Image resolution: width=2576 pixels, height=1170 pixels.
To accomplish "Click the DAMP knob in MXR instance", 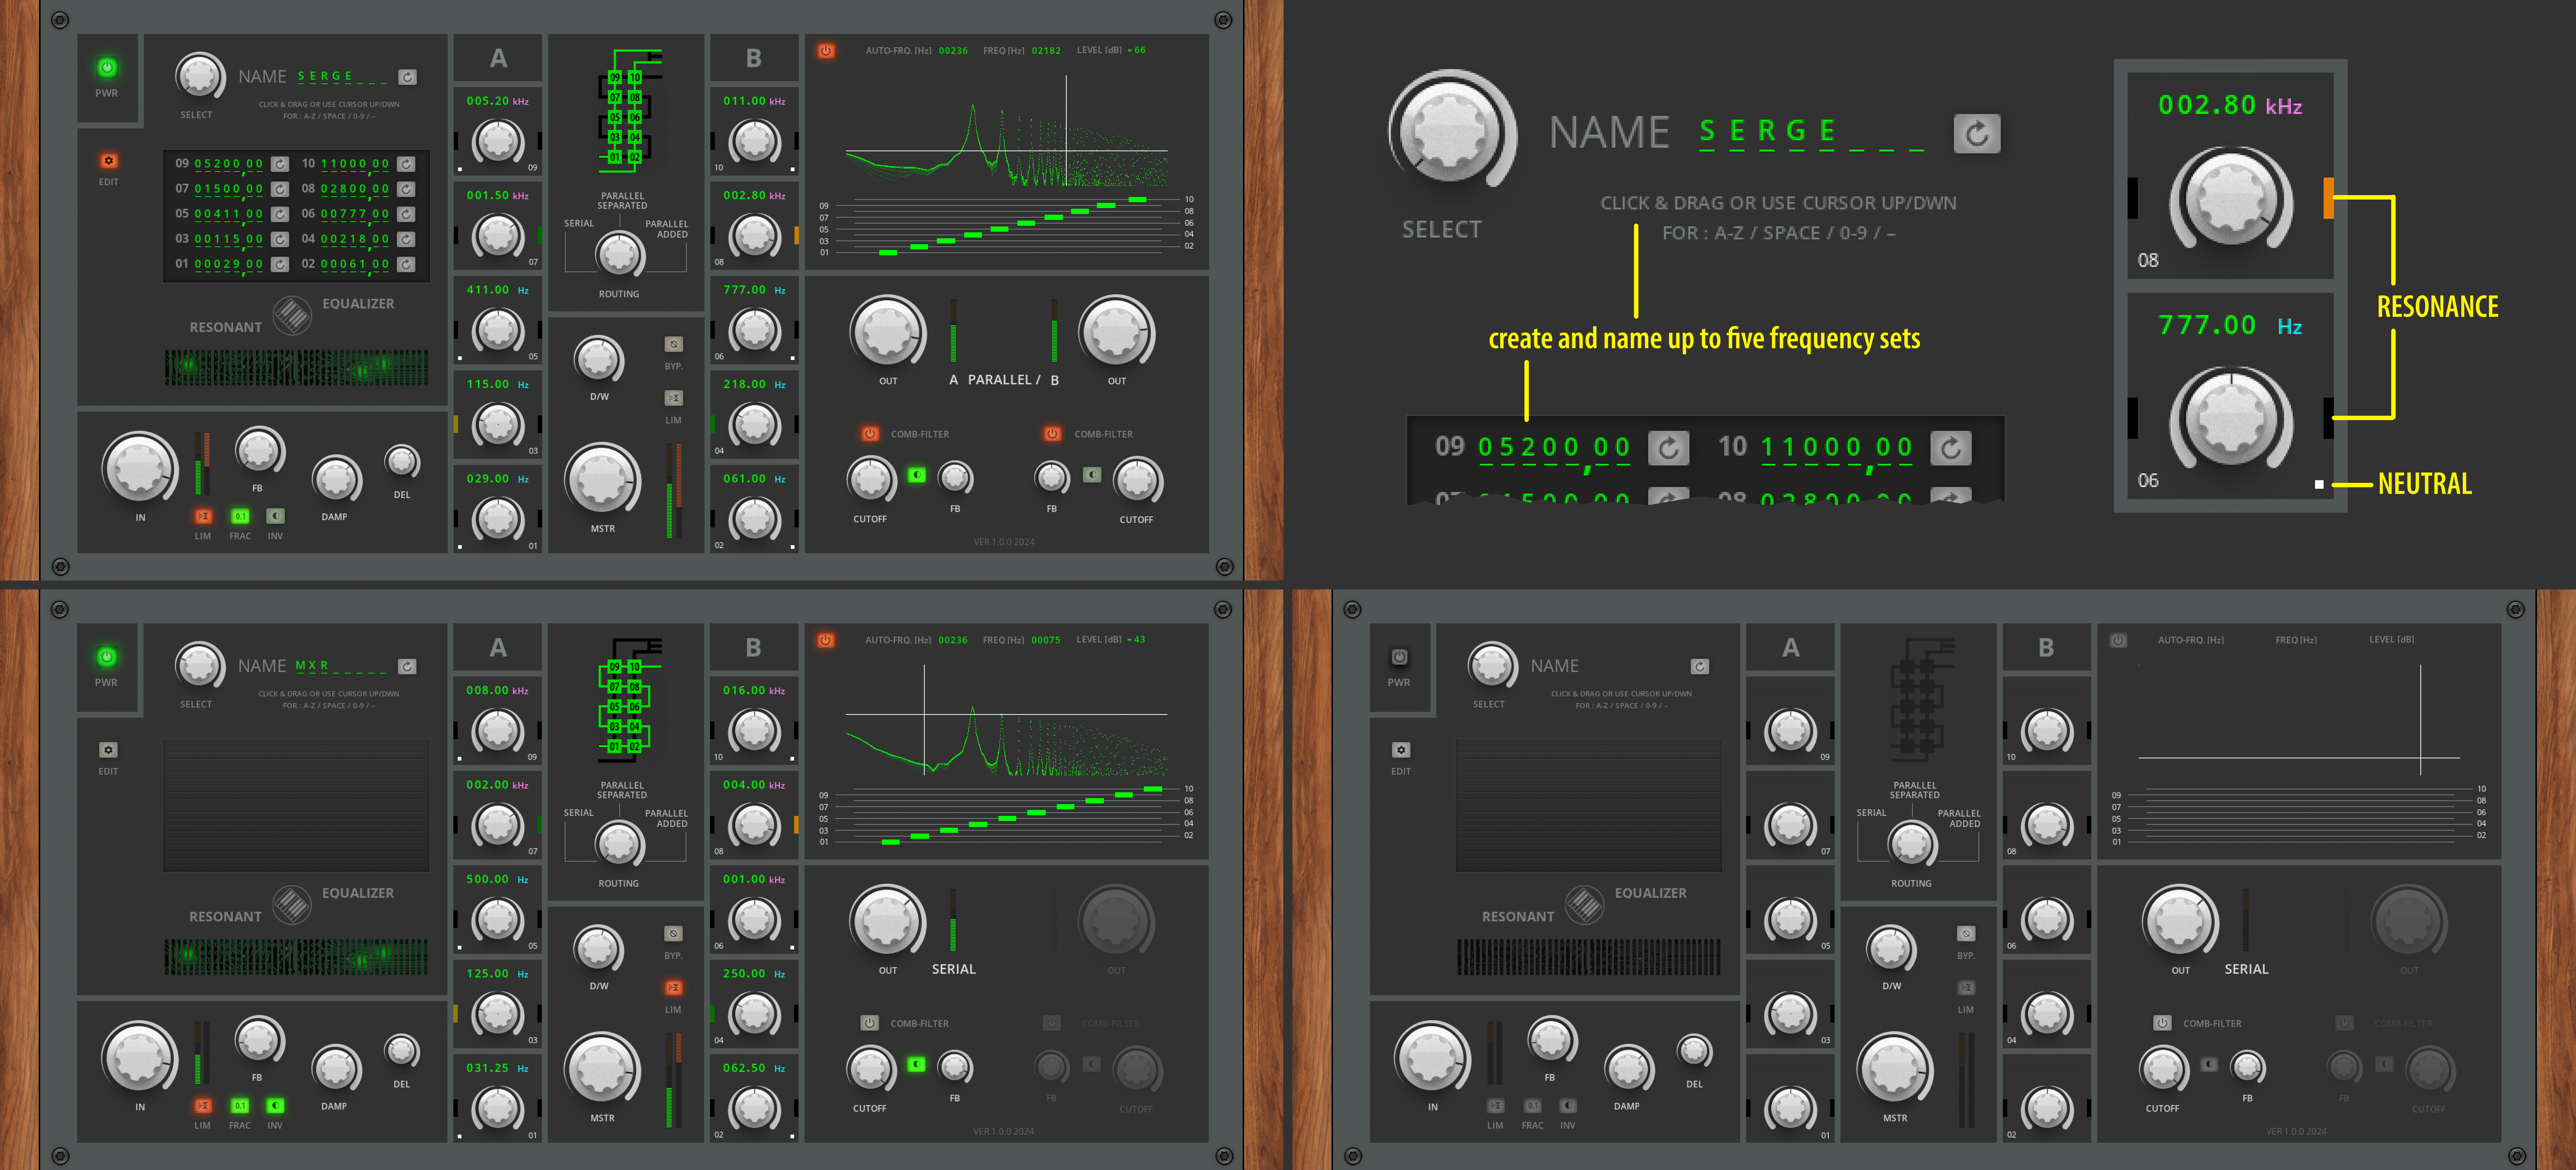I will click(336, 1069).
